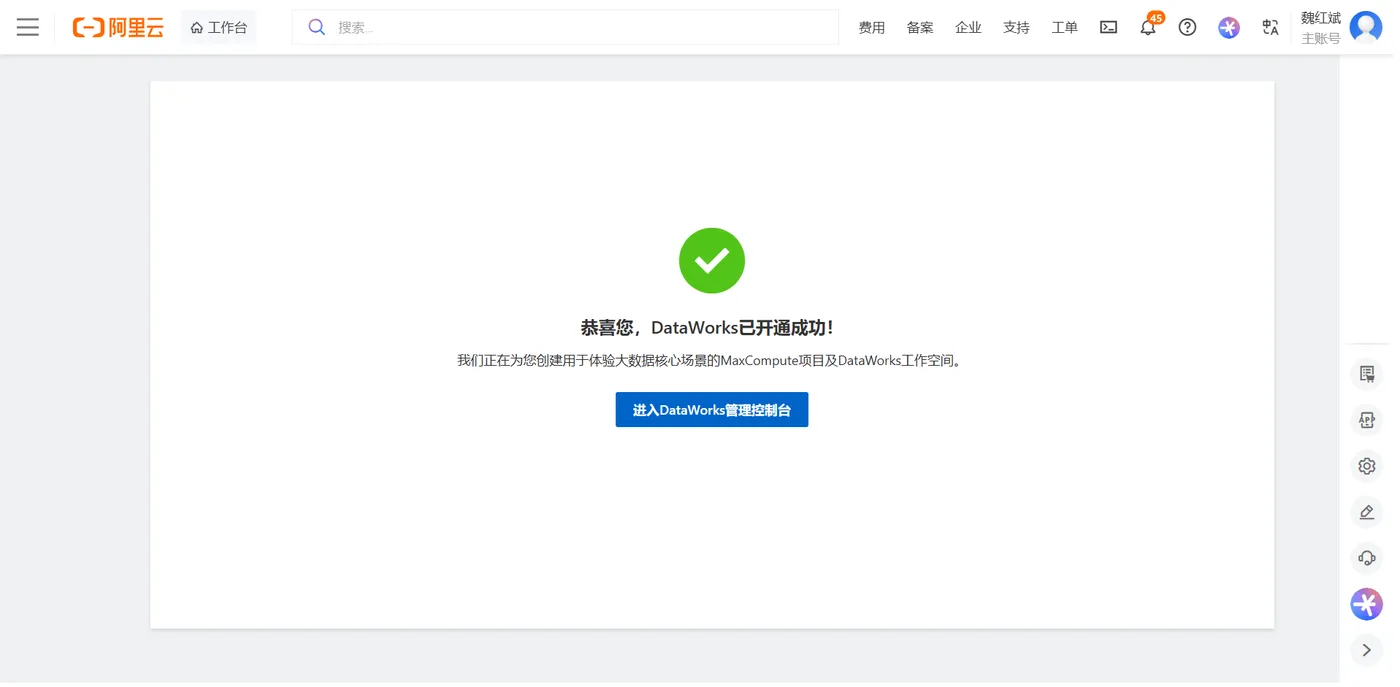Launch Cloud Shell terminal icon

click(x=1108, y=27)
